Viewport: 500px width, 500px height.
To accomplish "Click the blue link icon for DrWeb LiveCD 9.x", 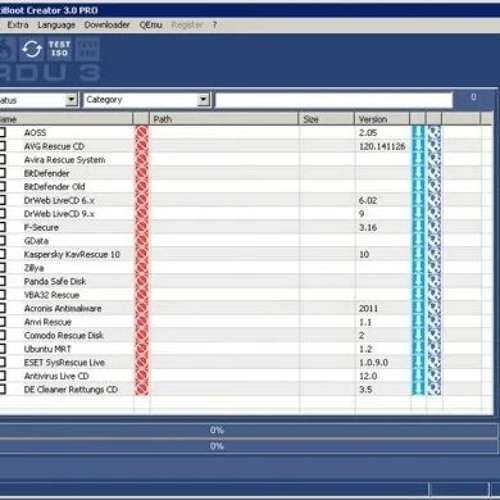I will 434,214.
